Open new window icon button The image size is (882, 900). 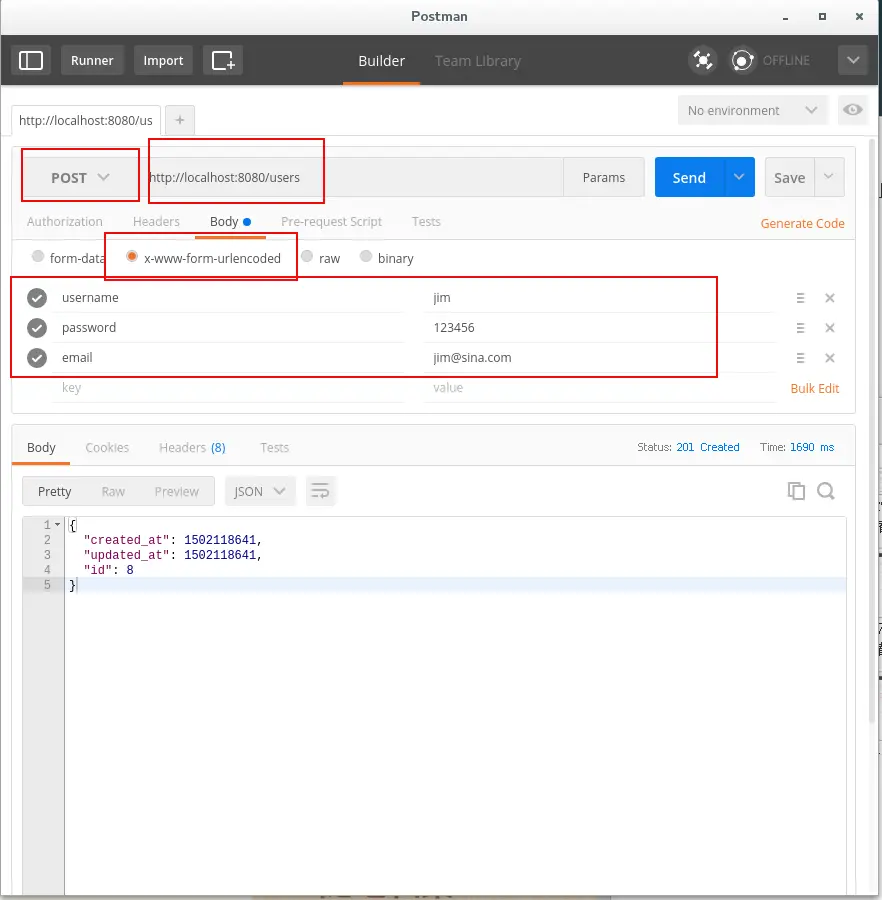point(223,60)
